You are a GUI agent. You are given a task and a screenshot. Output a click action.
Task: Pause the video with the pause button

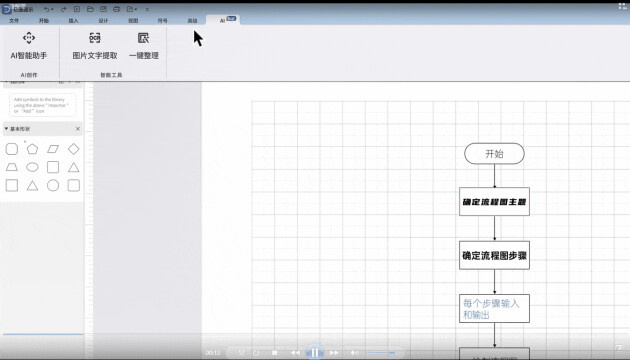point(315,352)
